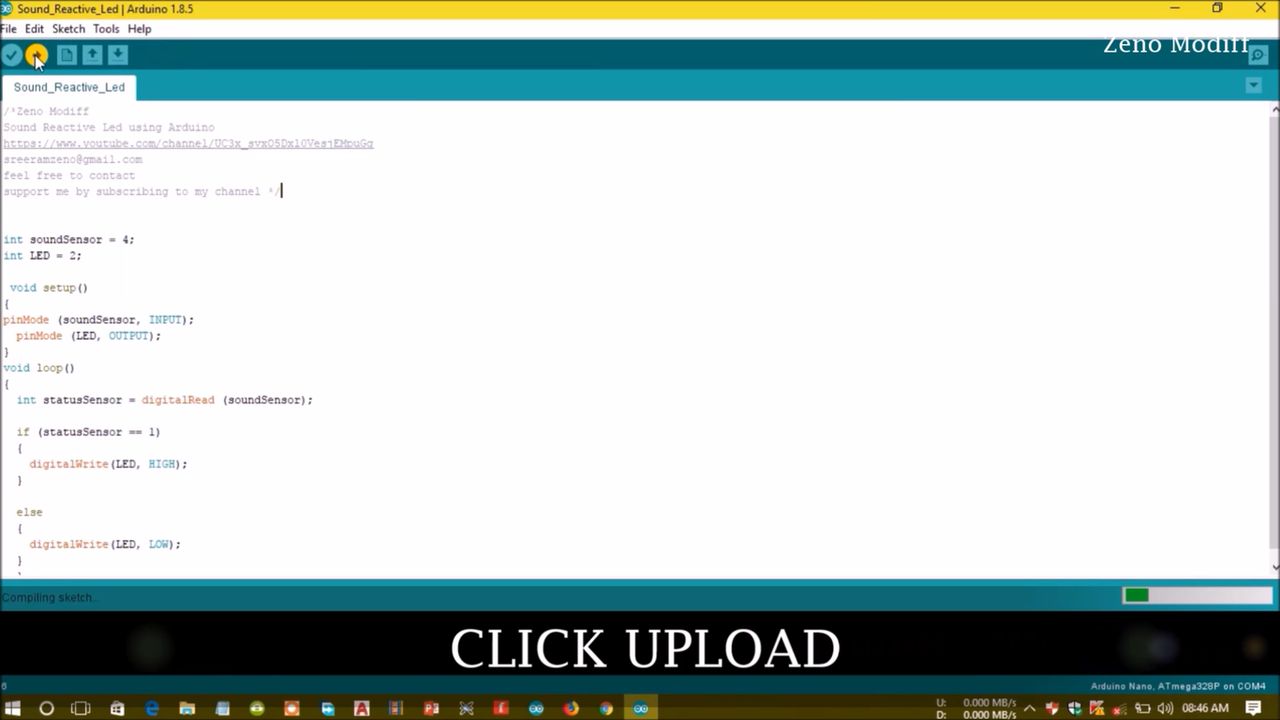Open the Sketch menu

coord(68,29)
